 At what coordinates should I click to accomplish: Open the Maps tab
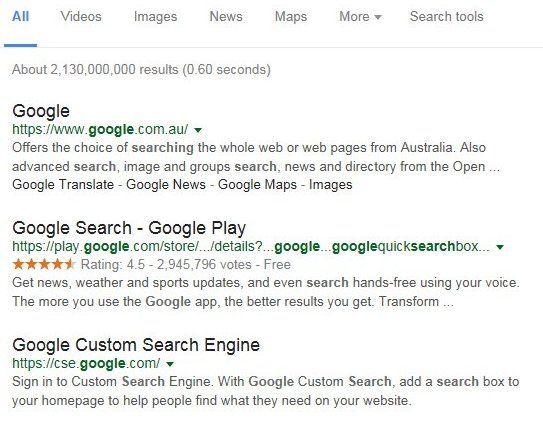291,17
